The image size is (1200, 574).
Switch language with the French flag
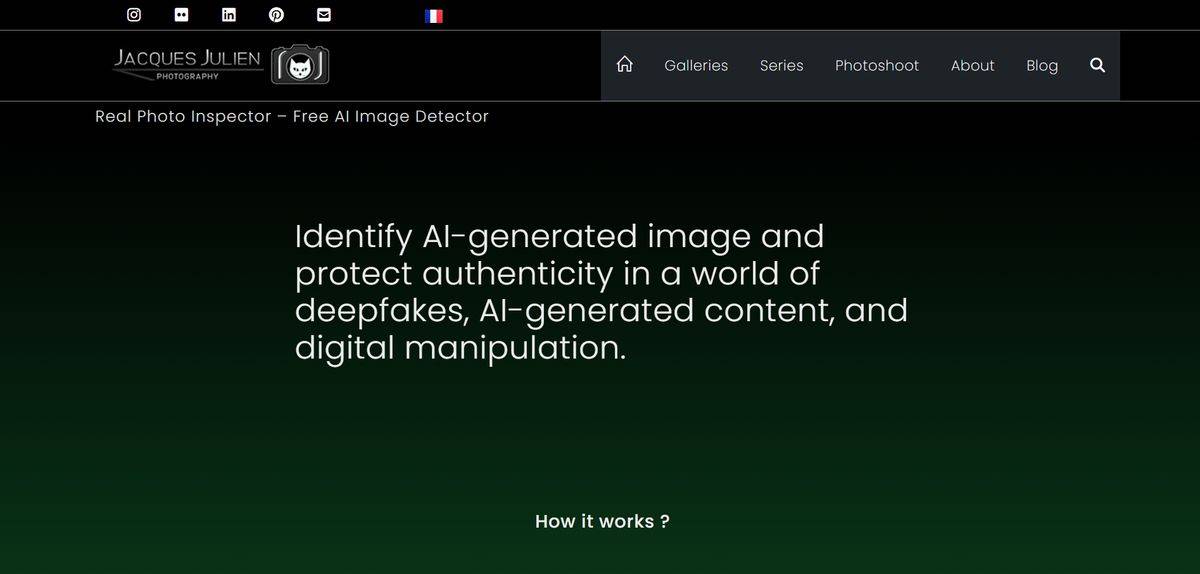point(434,16)
